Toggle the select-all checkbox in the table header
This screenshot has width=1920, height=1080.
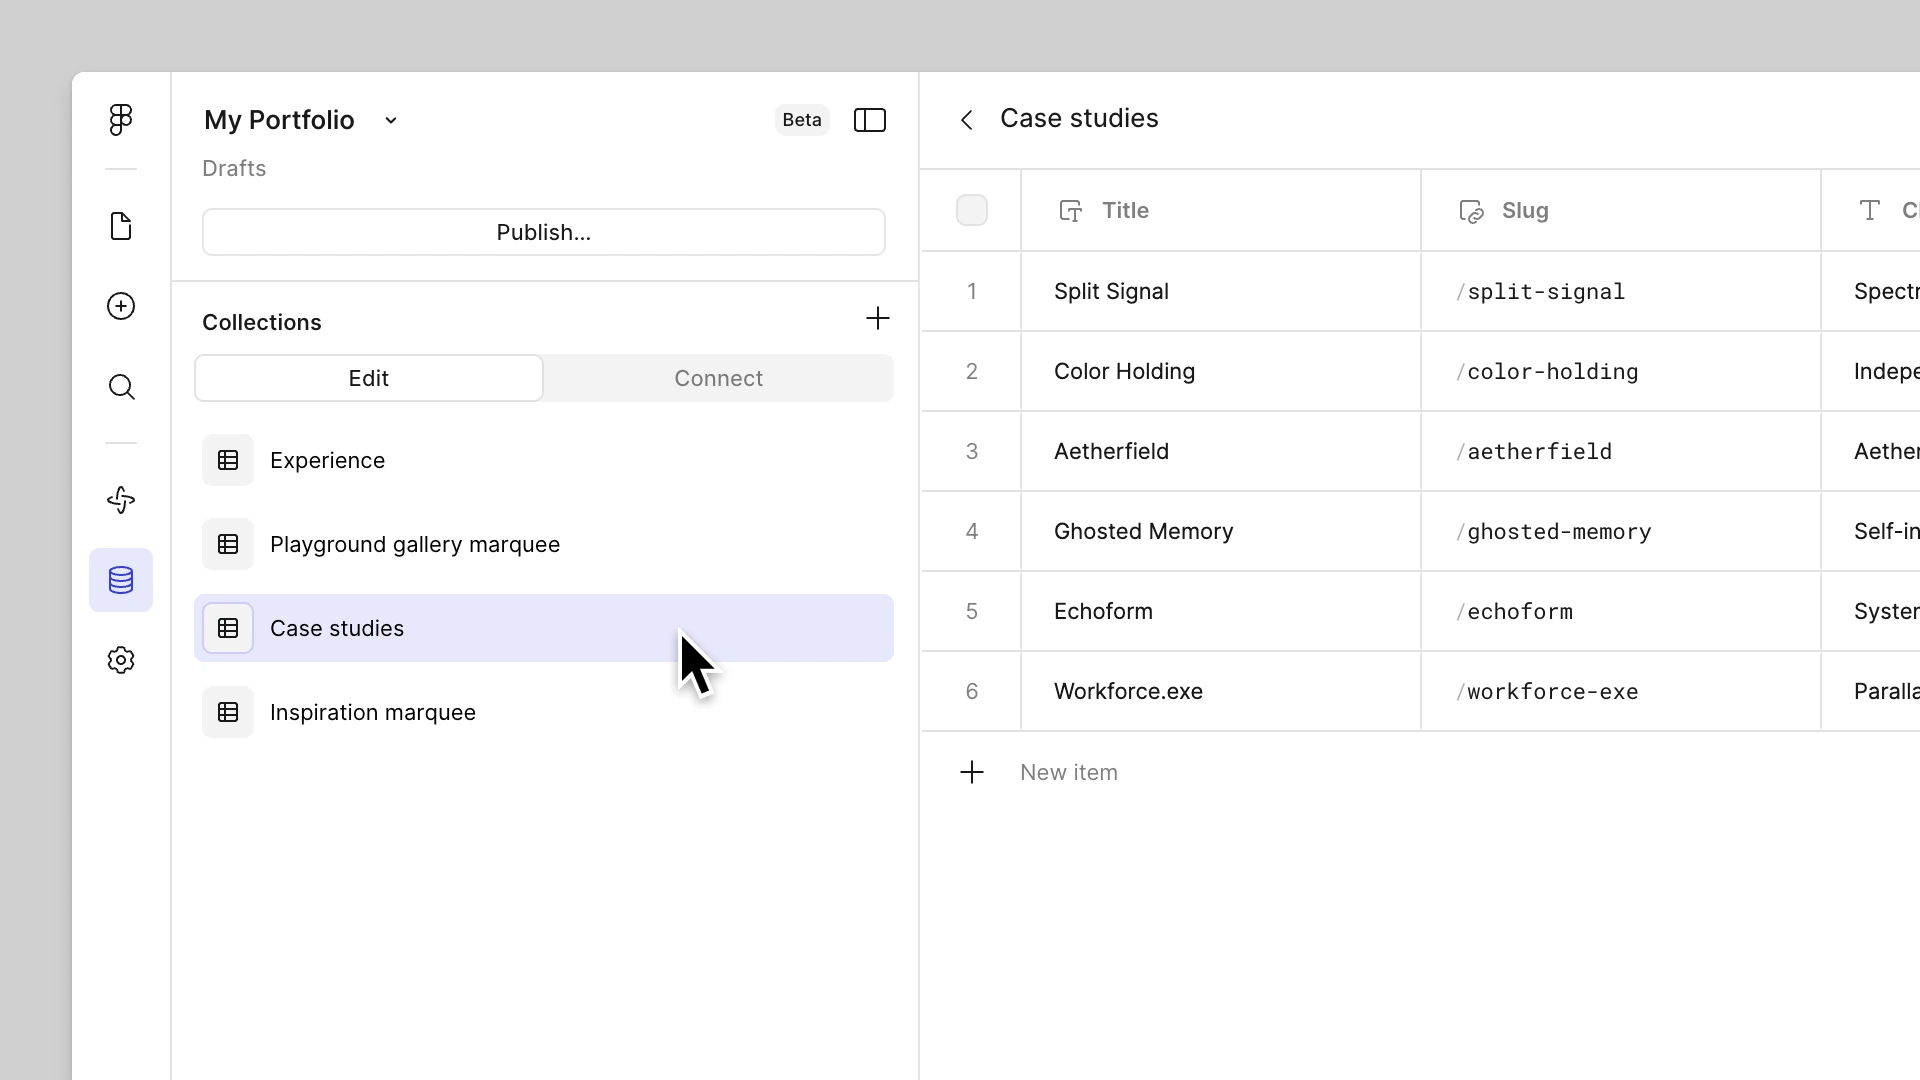[x=971, y=210]
